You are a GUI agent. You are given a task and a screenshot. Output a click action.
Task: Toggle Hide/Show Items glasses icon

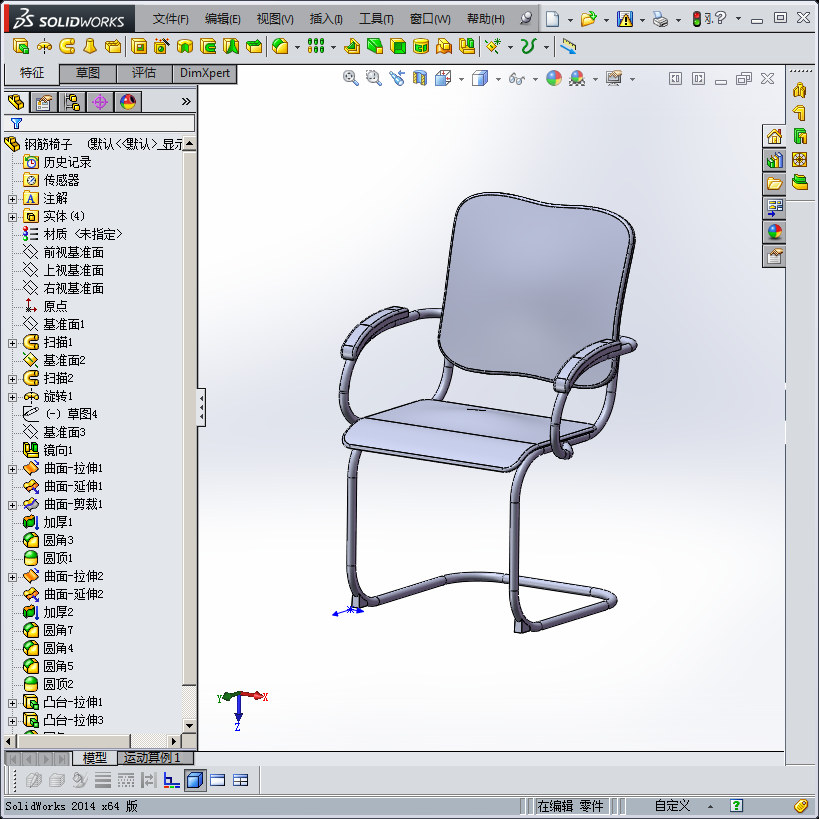point(517,79)
